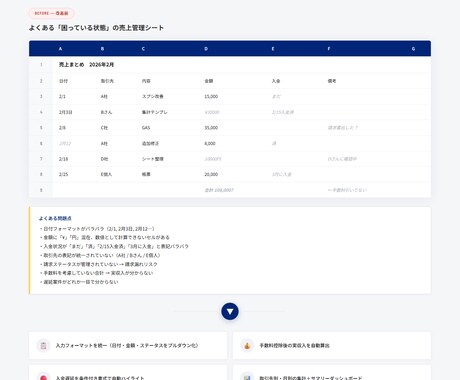Click the greyed 2/15入金済 payment cell
460x380 pixels.
[x=283, y=112]
